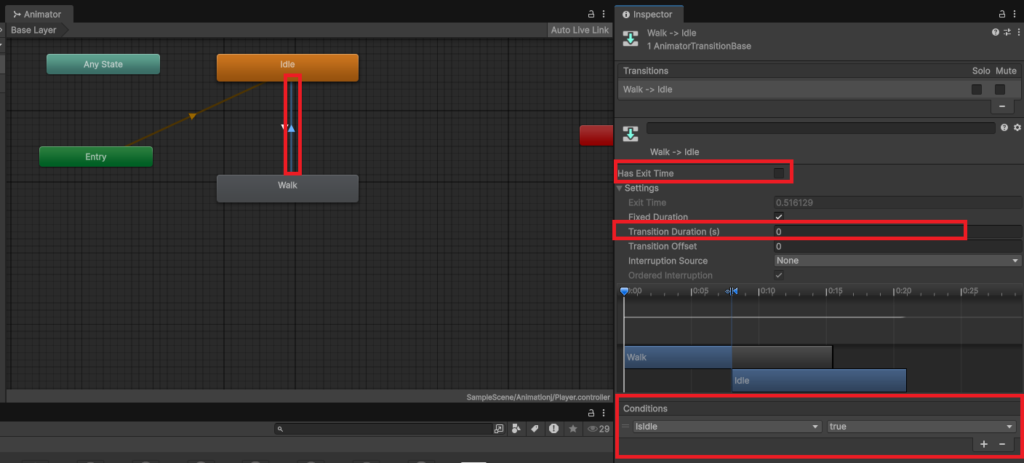
Task: Click the Base Layer breadcrumb
Action: pyautogui.click(x=33, y=30)
